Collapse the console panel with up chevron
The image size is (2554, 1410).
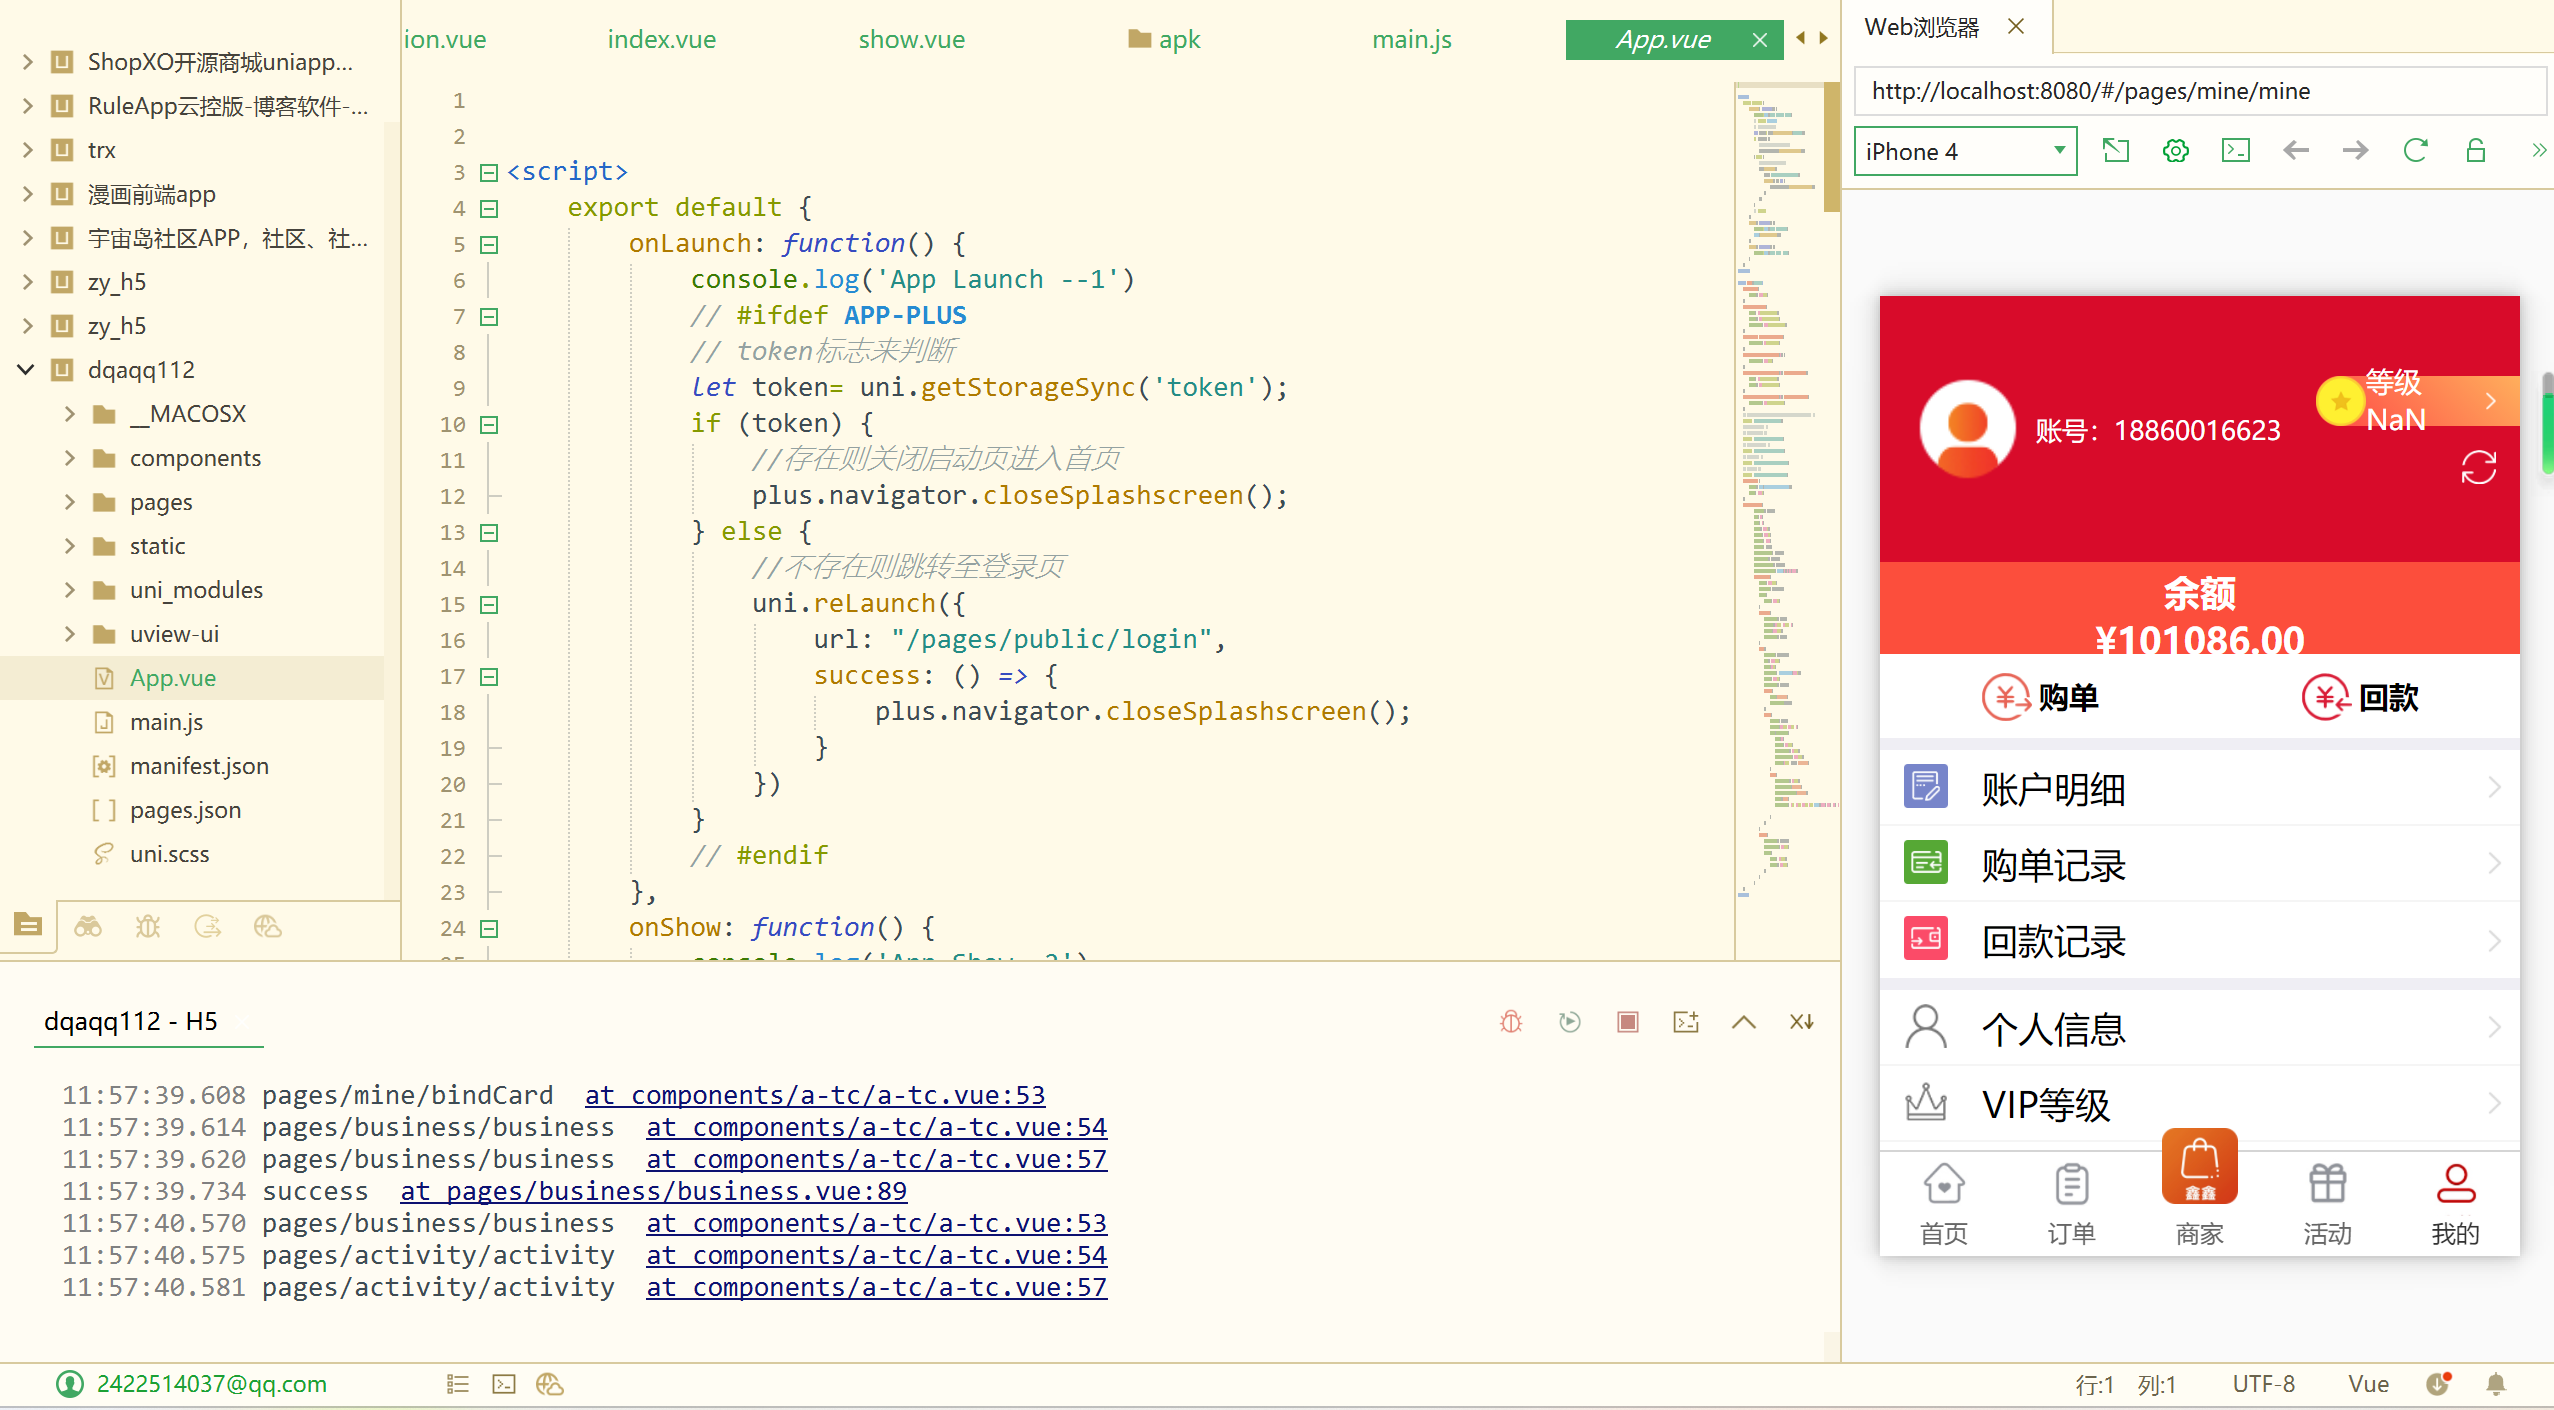click(x=1743, y=1021)
